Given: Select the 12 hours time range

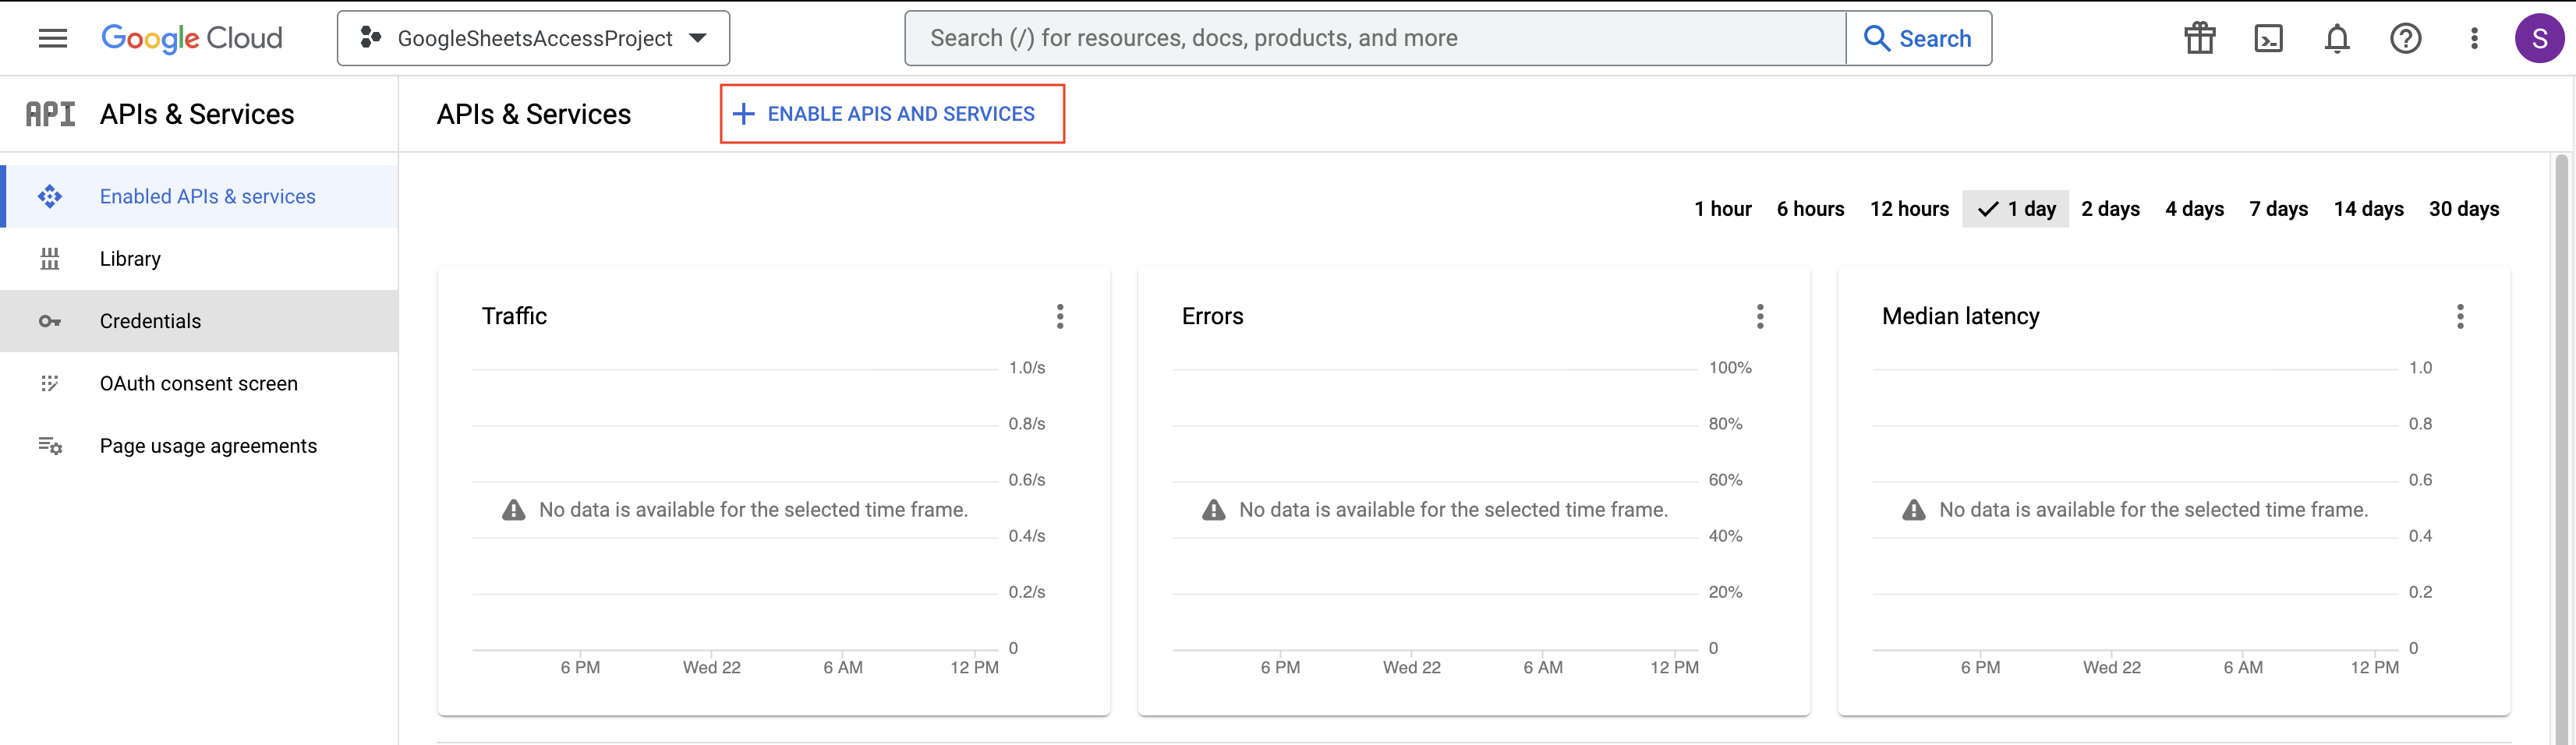Looking at the screenshot, I should pos(1909,208).
